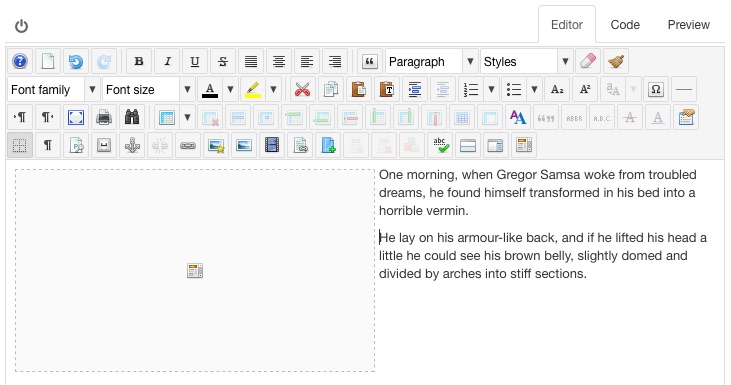Toggle Bold formatting
Screen dimensions: 731x385
pos(139,62)
